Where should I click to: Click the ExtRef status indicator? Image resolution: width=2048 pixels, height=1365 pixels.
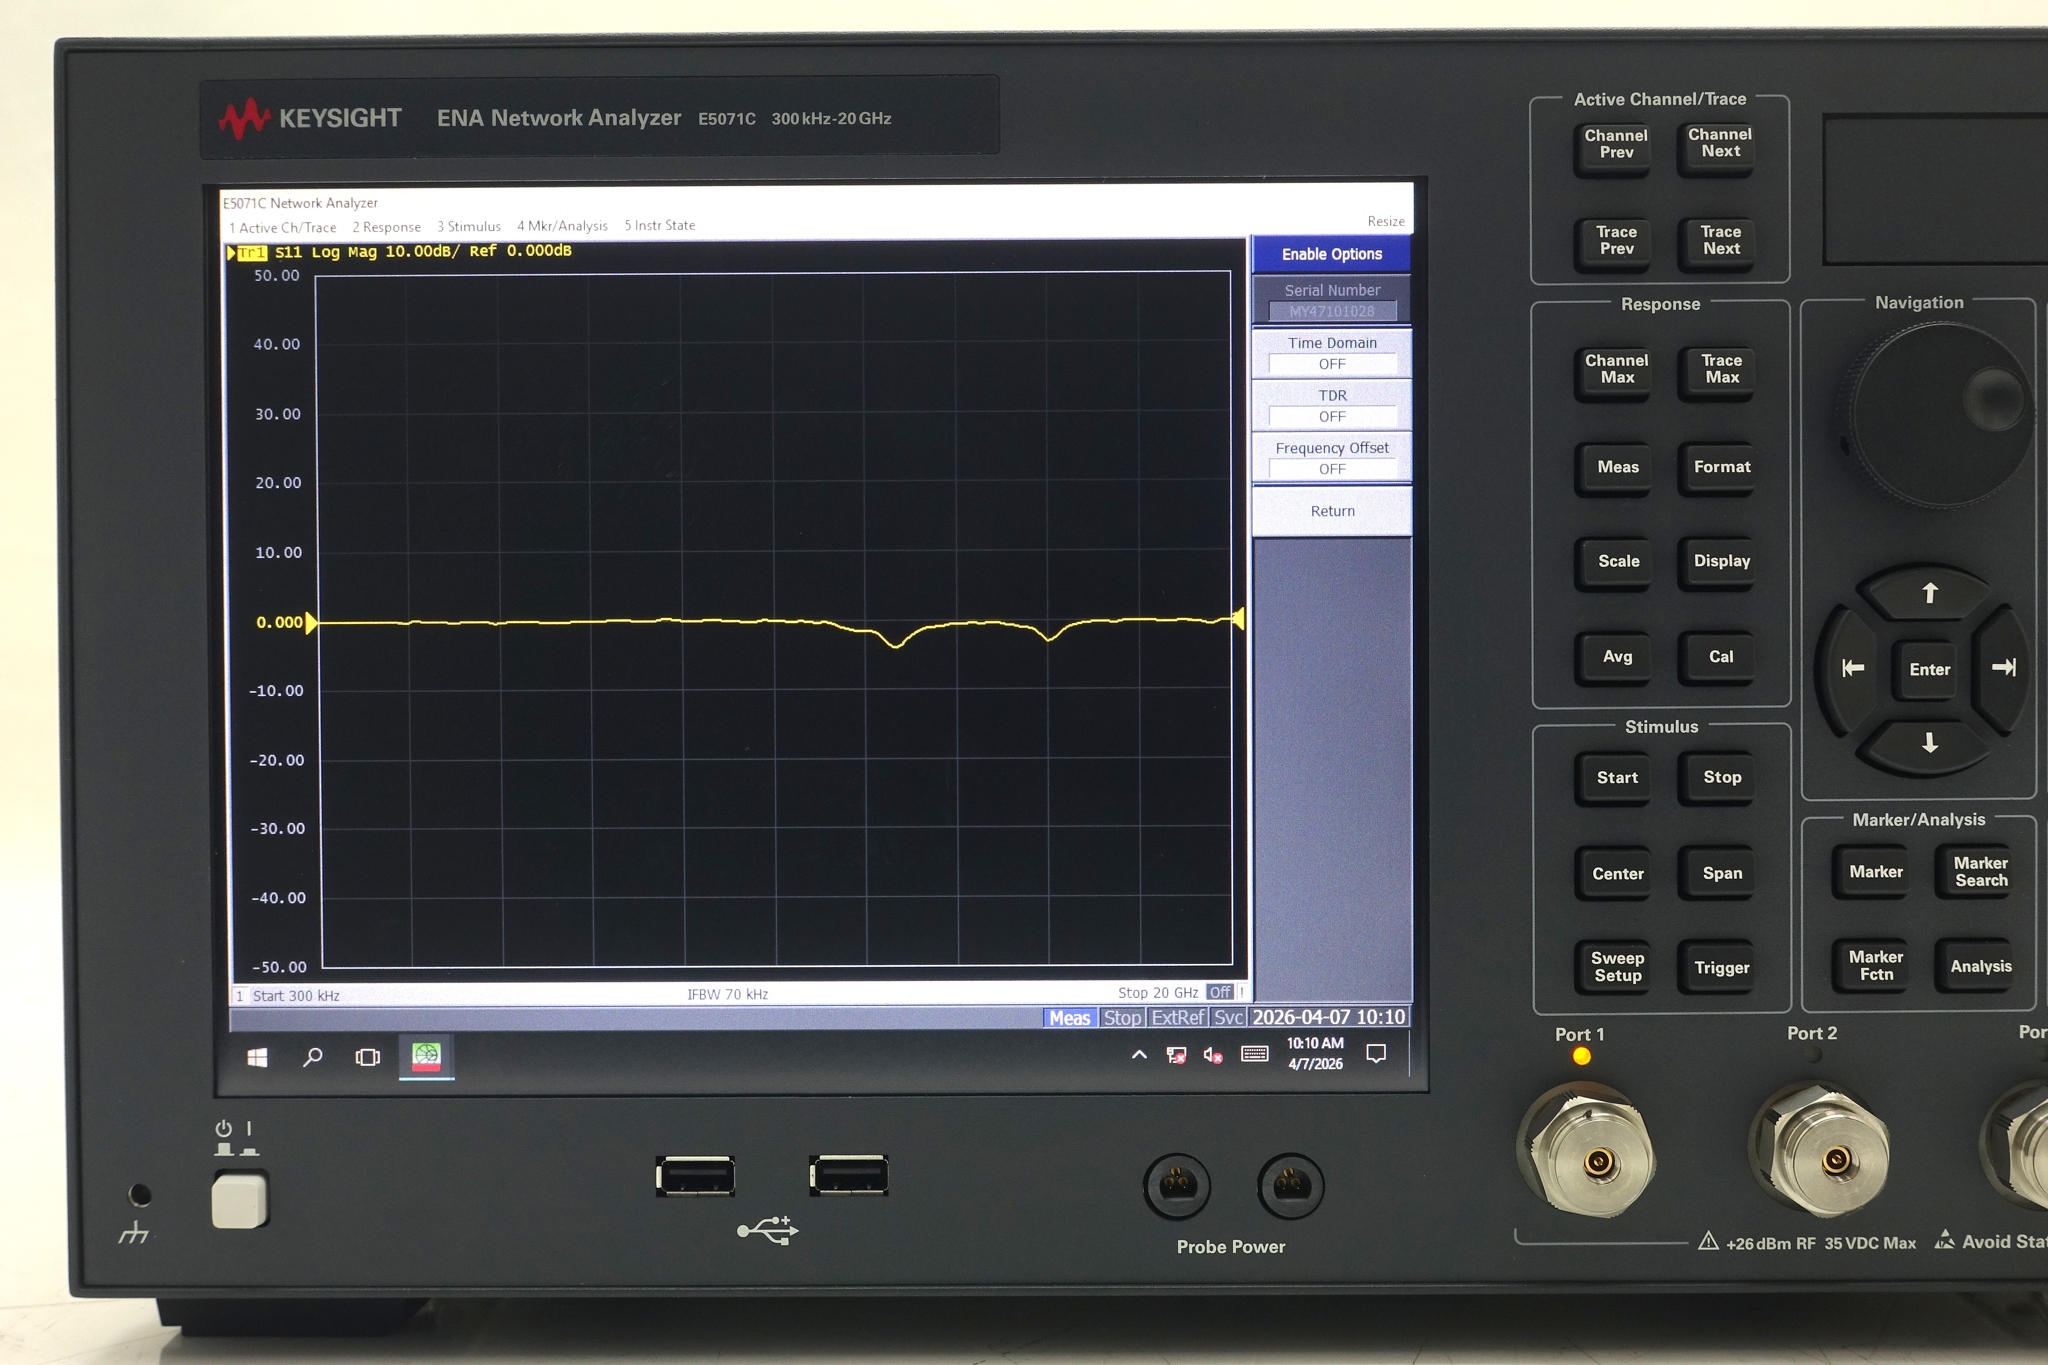1177,1018
